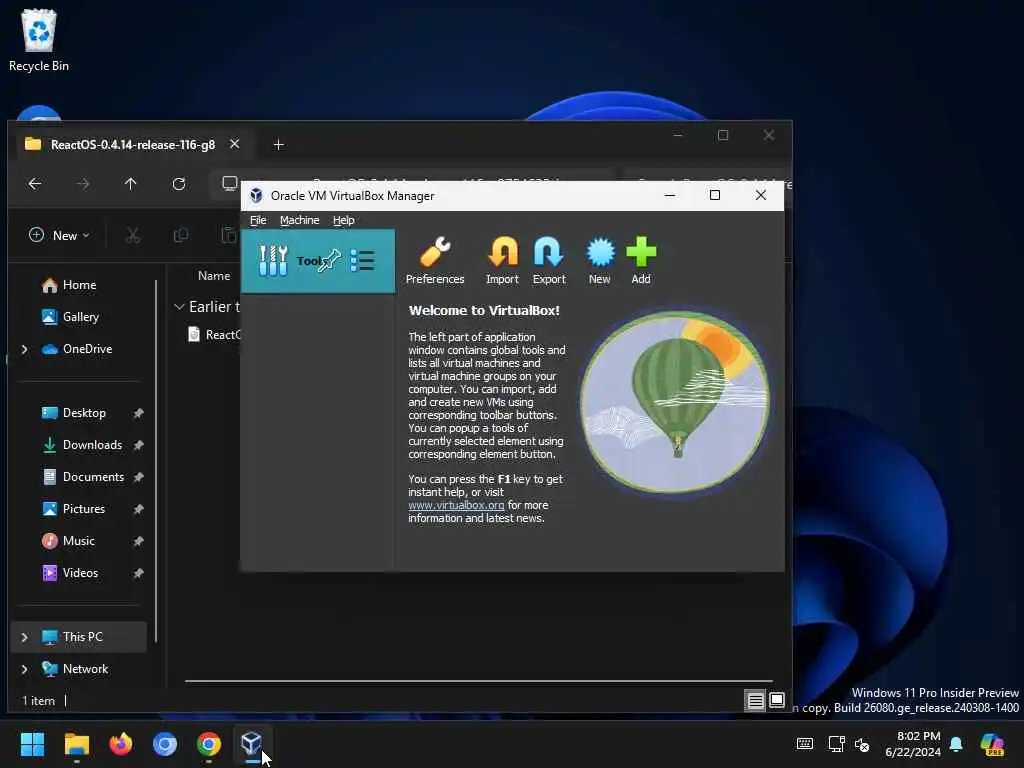Refresh the File Explorer folder
The width and height of the screenshot is (1024, 768).
179,184
